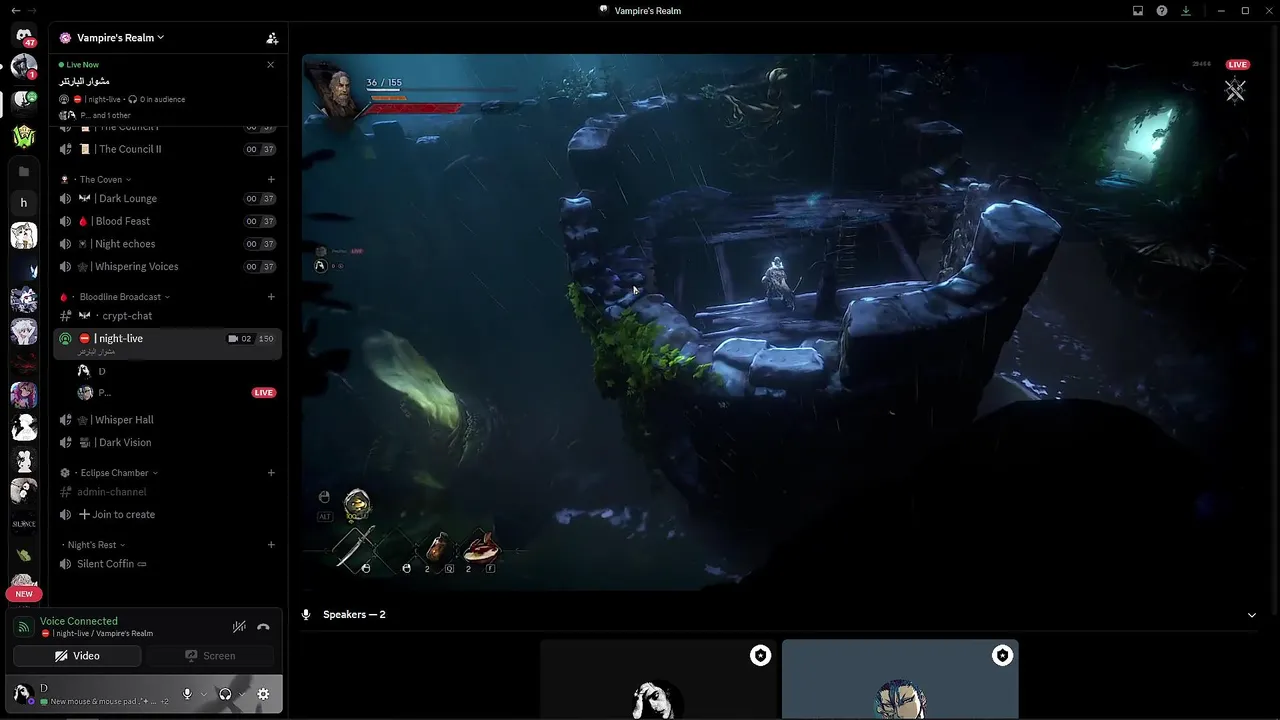Add a channel to The Coven category

(x=271, y=180)
